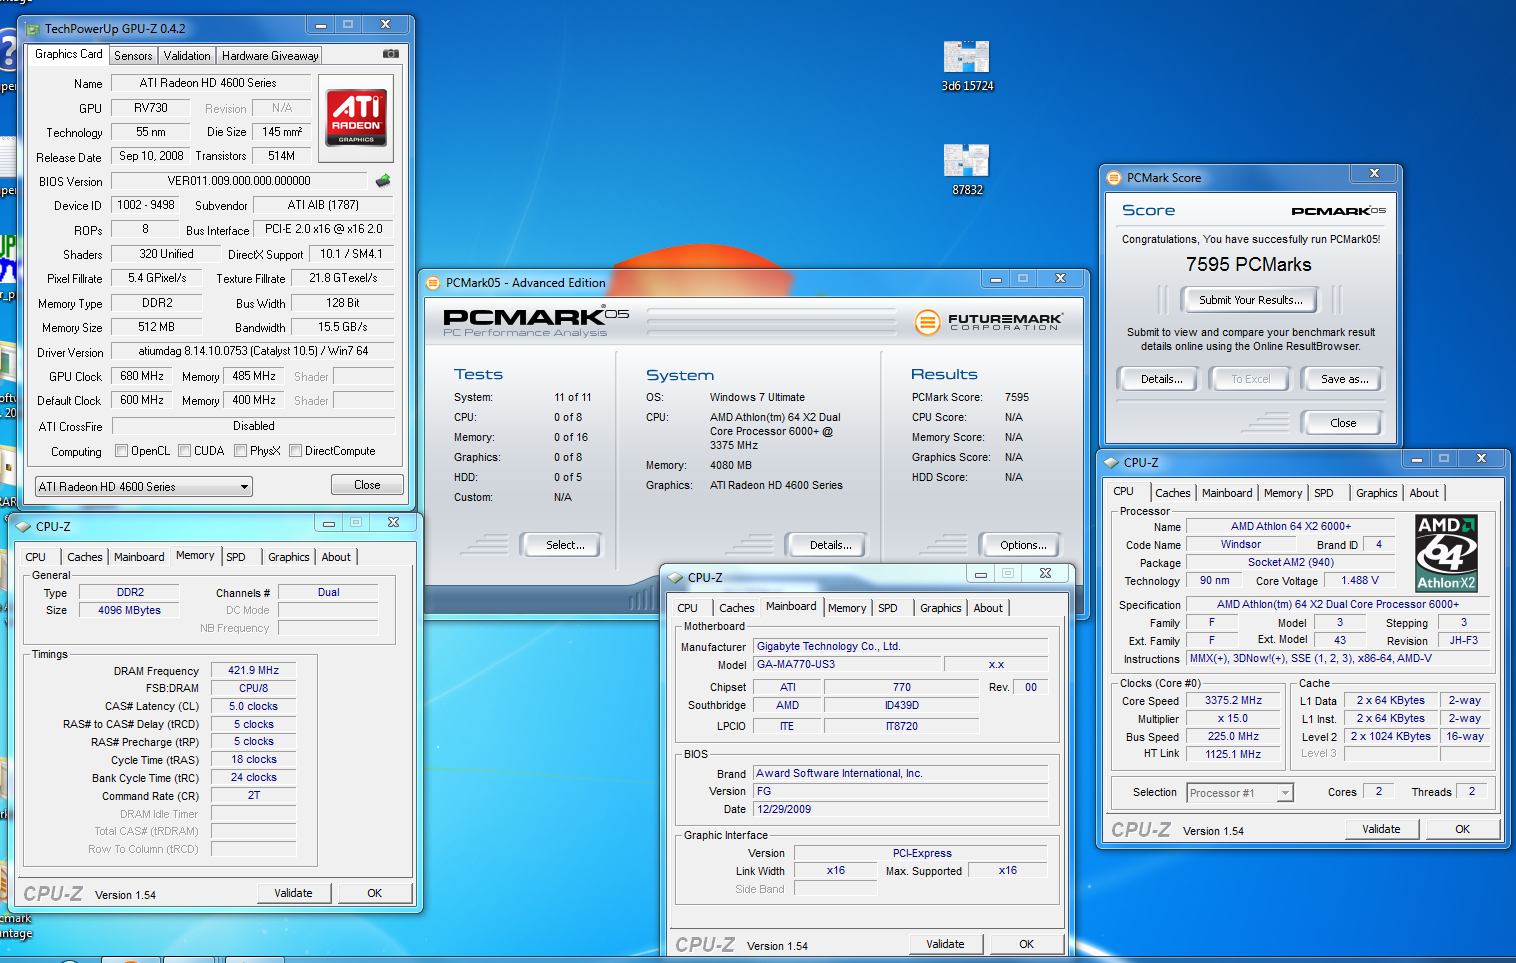Click Submit Your Results button
1516x963 pixels.
pos(1250,300)
